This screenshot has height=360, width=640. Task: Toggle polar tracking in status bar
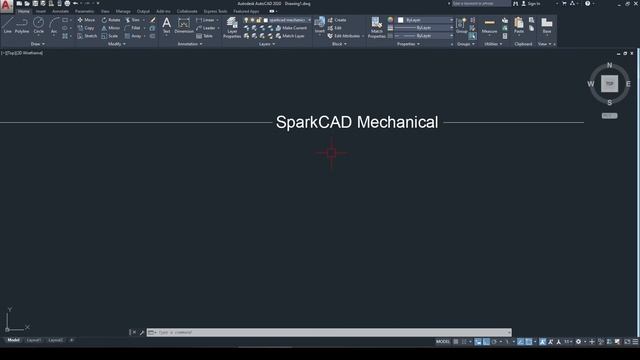pos(494,342)
